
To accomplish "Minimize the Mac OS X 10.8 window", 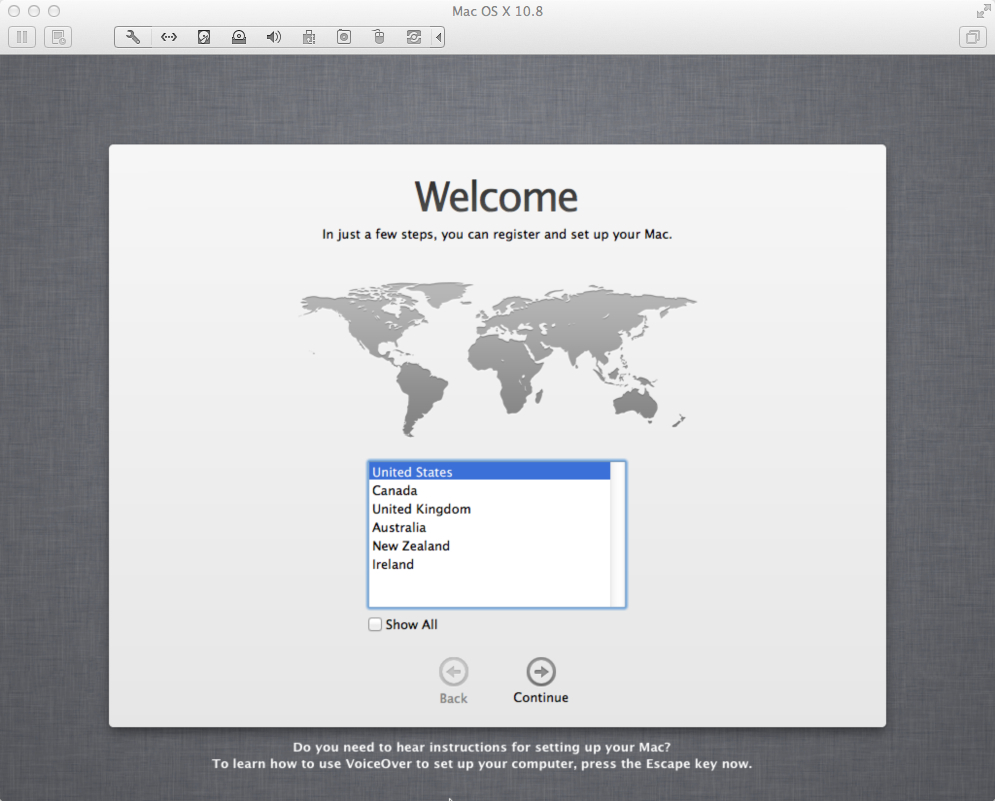I will click(x=34, y=11).
